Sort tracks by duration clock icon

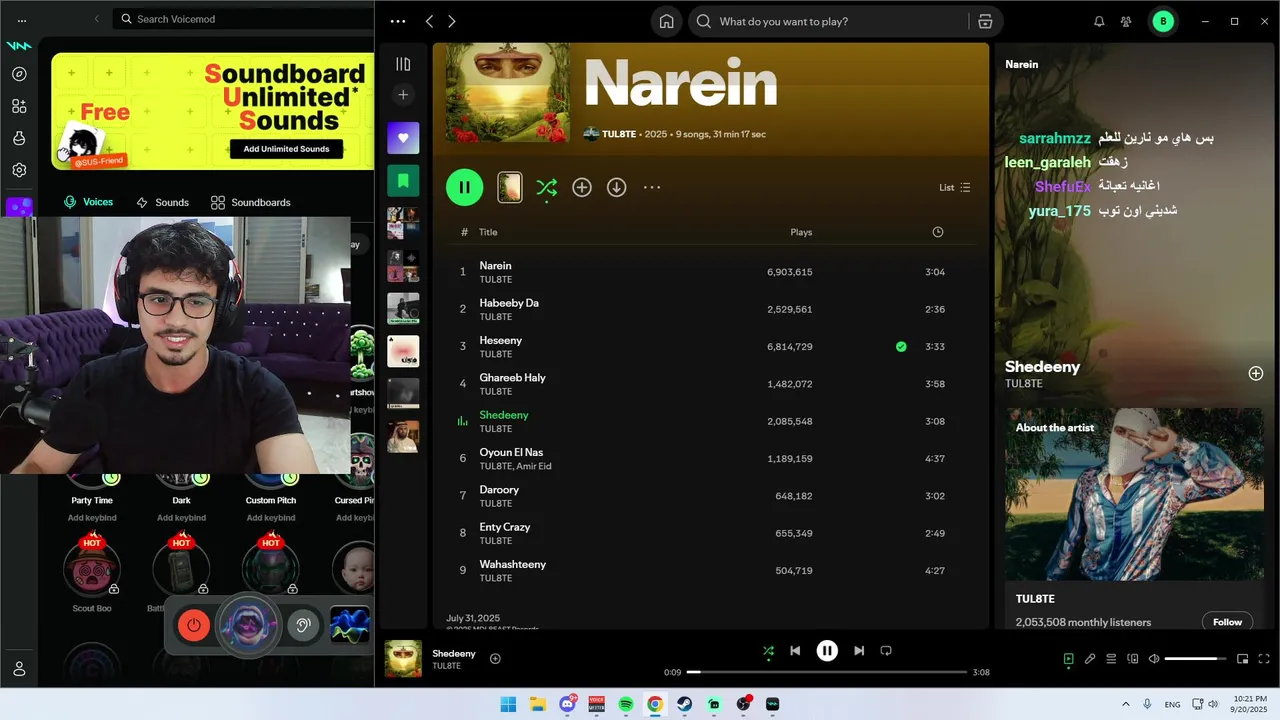coord(937,232)
